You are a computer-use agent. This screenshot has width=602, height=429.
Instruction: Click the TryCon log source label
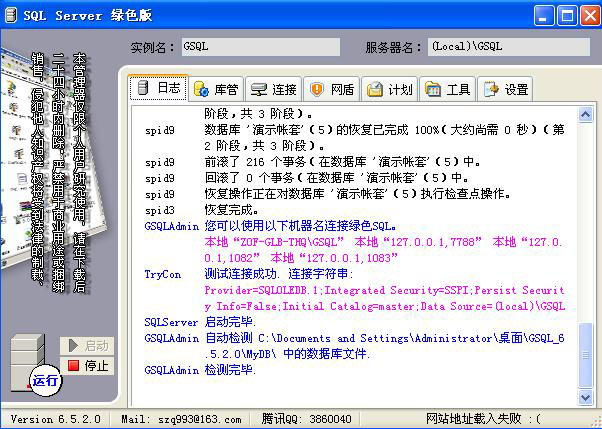point(162,275)
